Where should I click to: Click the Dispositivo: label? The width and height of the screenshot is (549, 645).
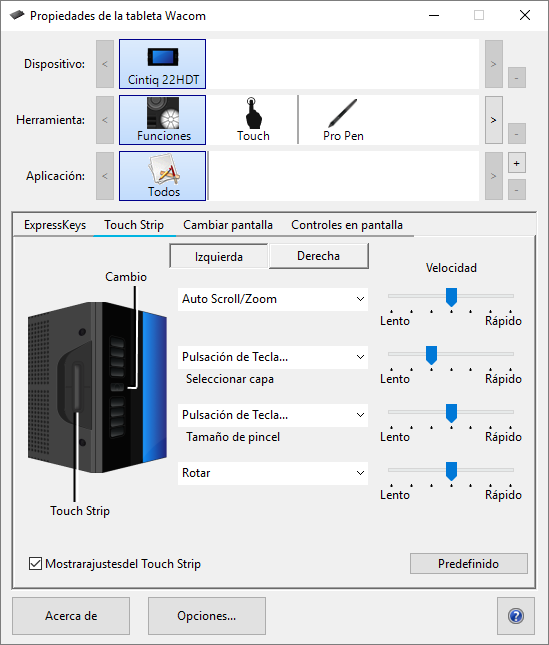tap(54, 64)
